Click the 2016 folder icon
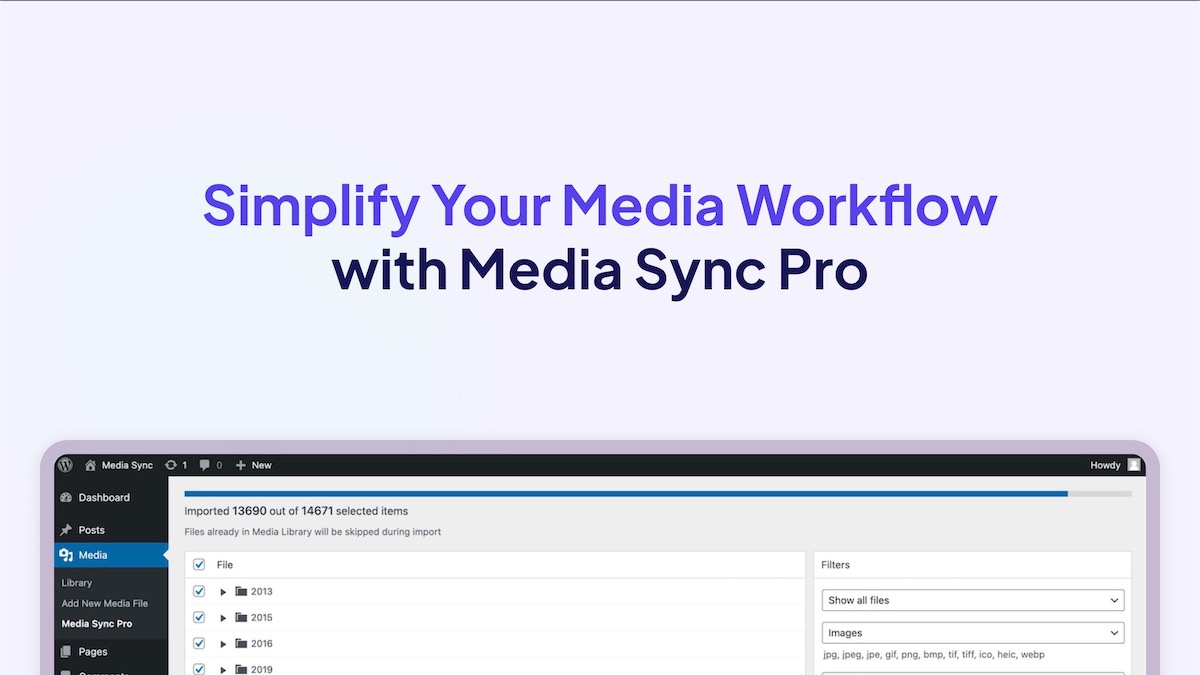Screen dimensions: 1200x675 pyautogui.click(x=241, y=643)
